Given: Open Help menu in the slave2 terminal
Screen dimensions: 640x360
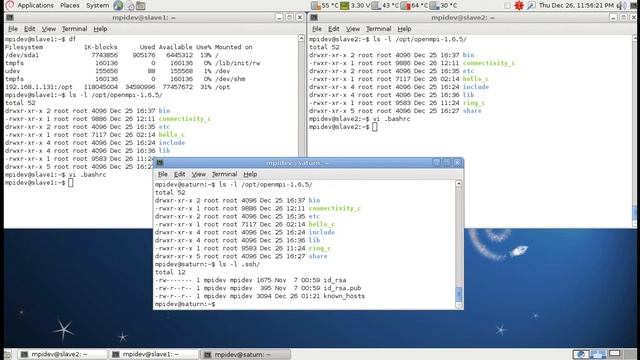Looking at the screenshot, I should pyautogui.click(x=404, y=29).
